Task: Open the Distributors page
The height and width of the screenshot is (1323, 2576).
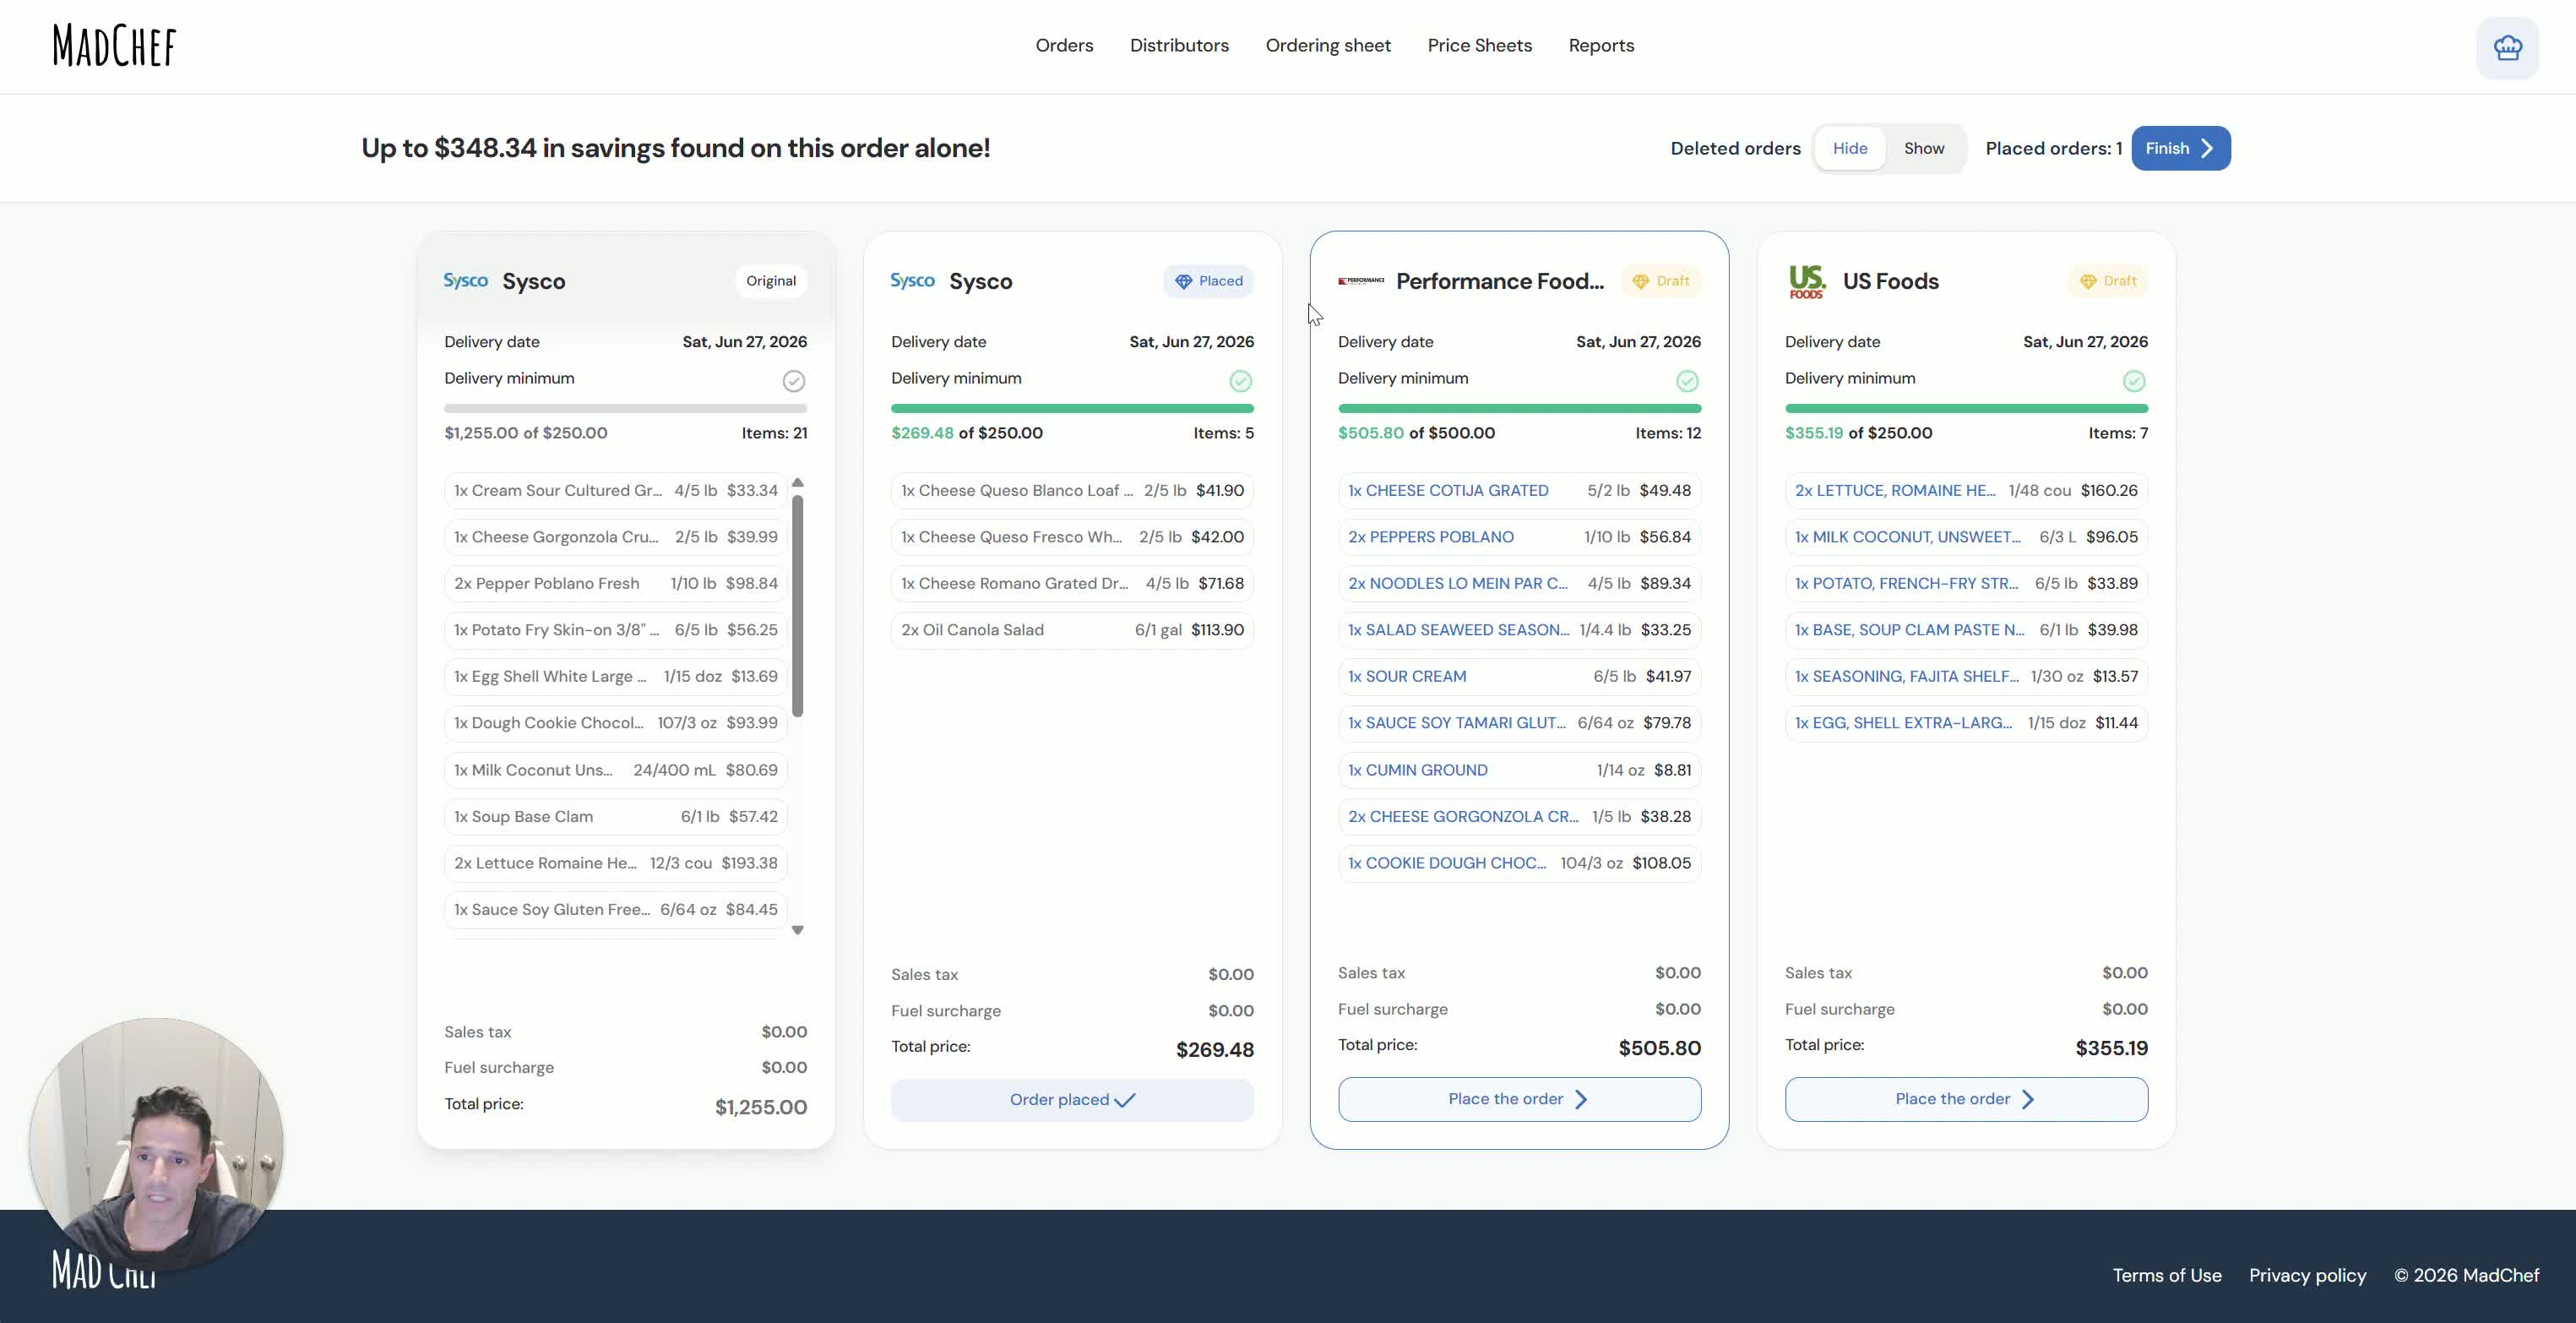Action: click(1179, 46)
